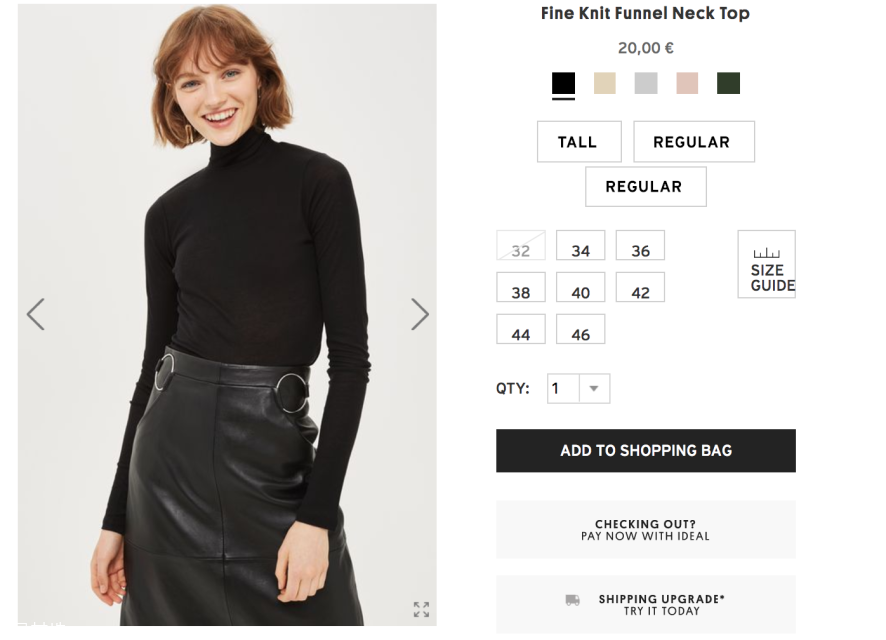Expand product image to fullscreen
Image resolution: width=886 pixels, height=640 pixels.
coord(421,609)
